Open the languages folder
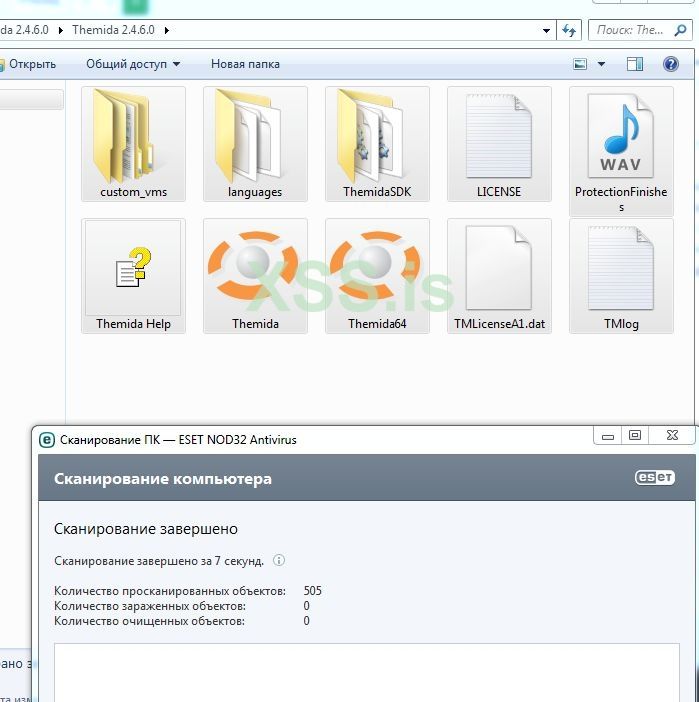The height and width of the screenshot is (702, 699). point(255,144)
